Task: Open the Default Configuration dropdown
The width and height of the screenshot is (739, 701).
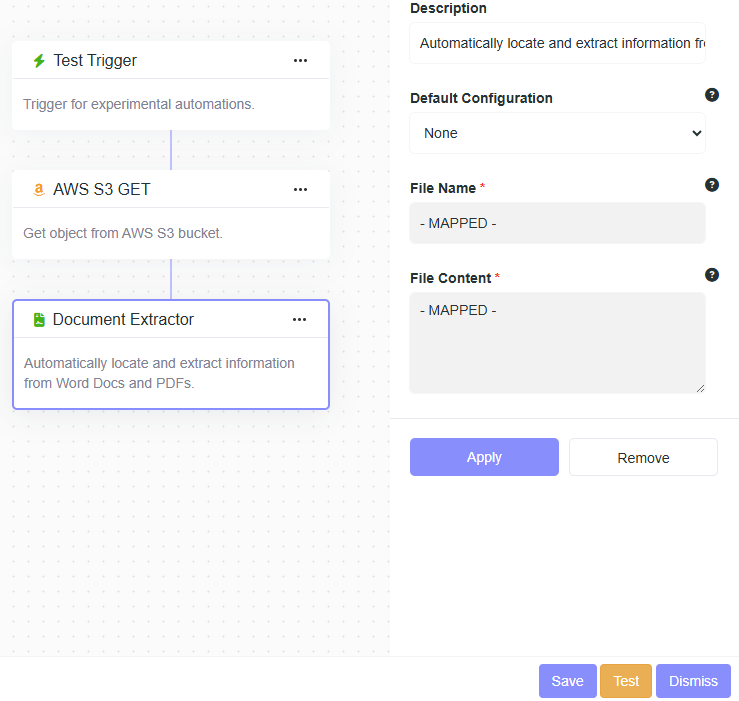Action: [x=557, y=133]
